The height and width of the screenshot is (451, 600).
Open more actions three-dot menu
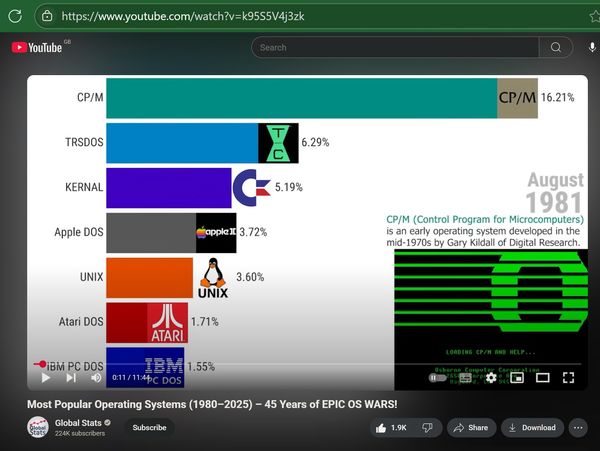[x=578, y=428]
